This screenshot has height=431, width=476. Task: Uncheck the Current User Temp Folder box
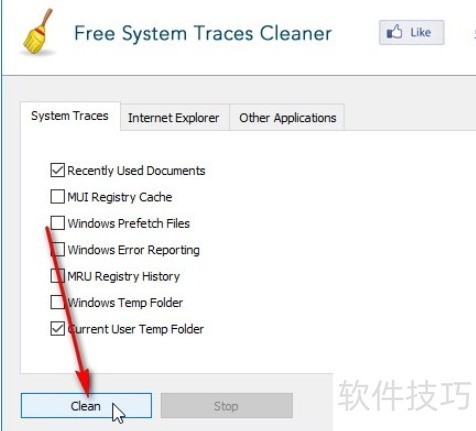tap(57, 328)
